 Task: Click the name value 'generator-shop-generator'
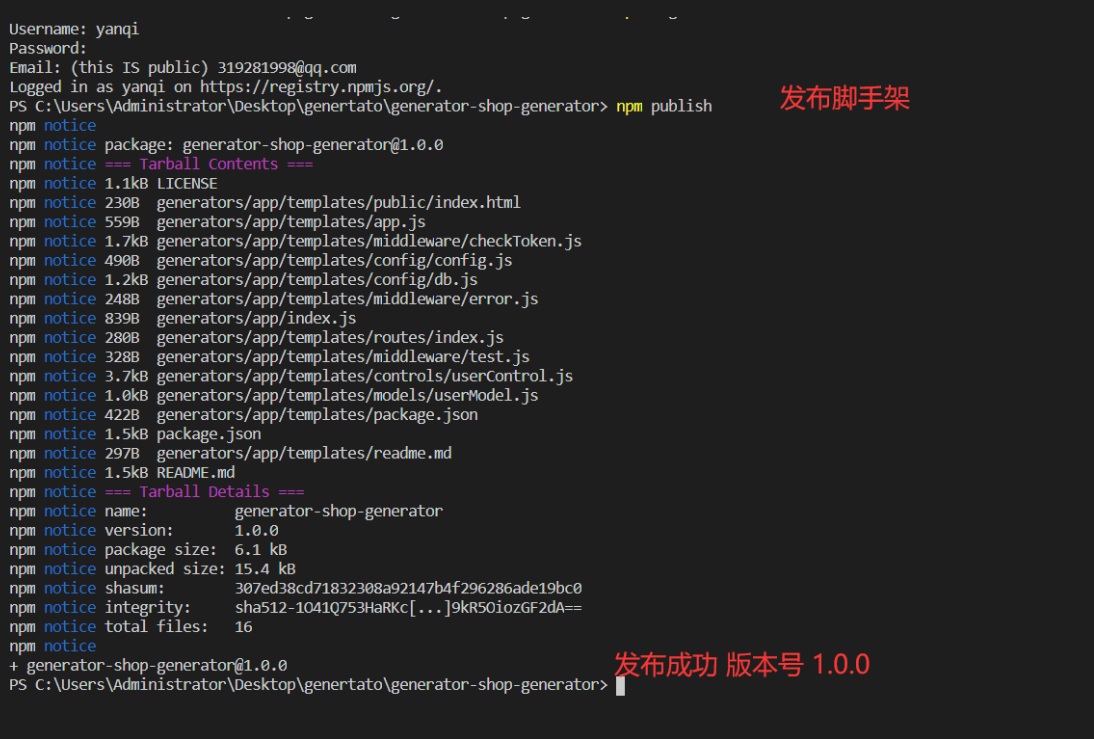point(338,512)
